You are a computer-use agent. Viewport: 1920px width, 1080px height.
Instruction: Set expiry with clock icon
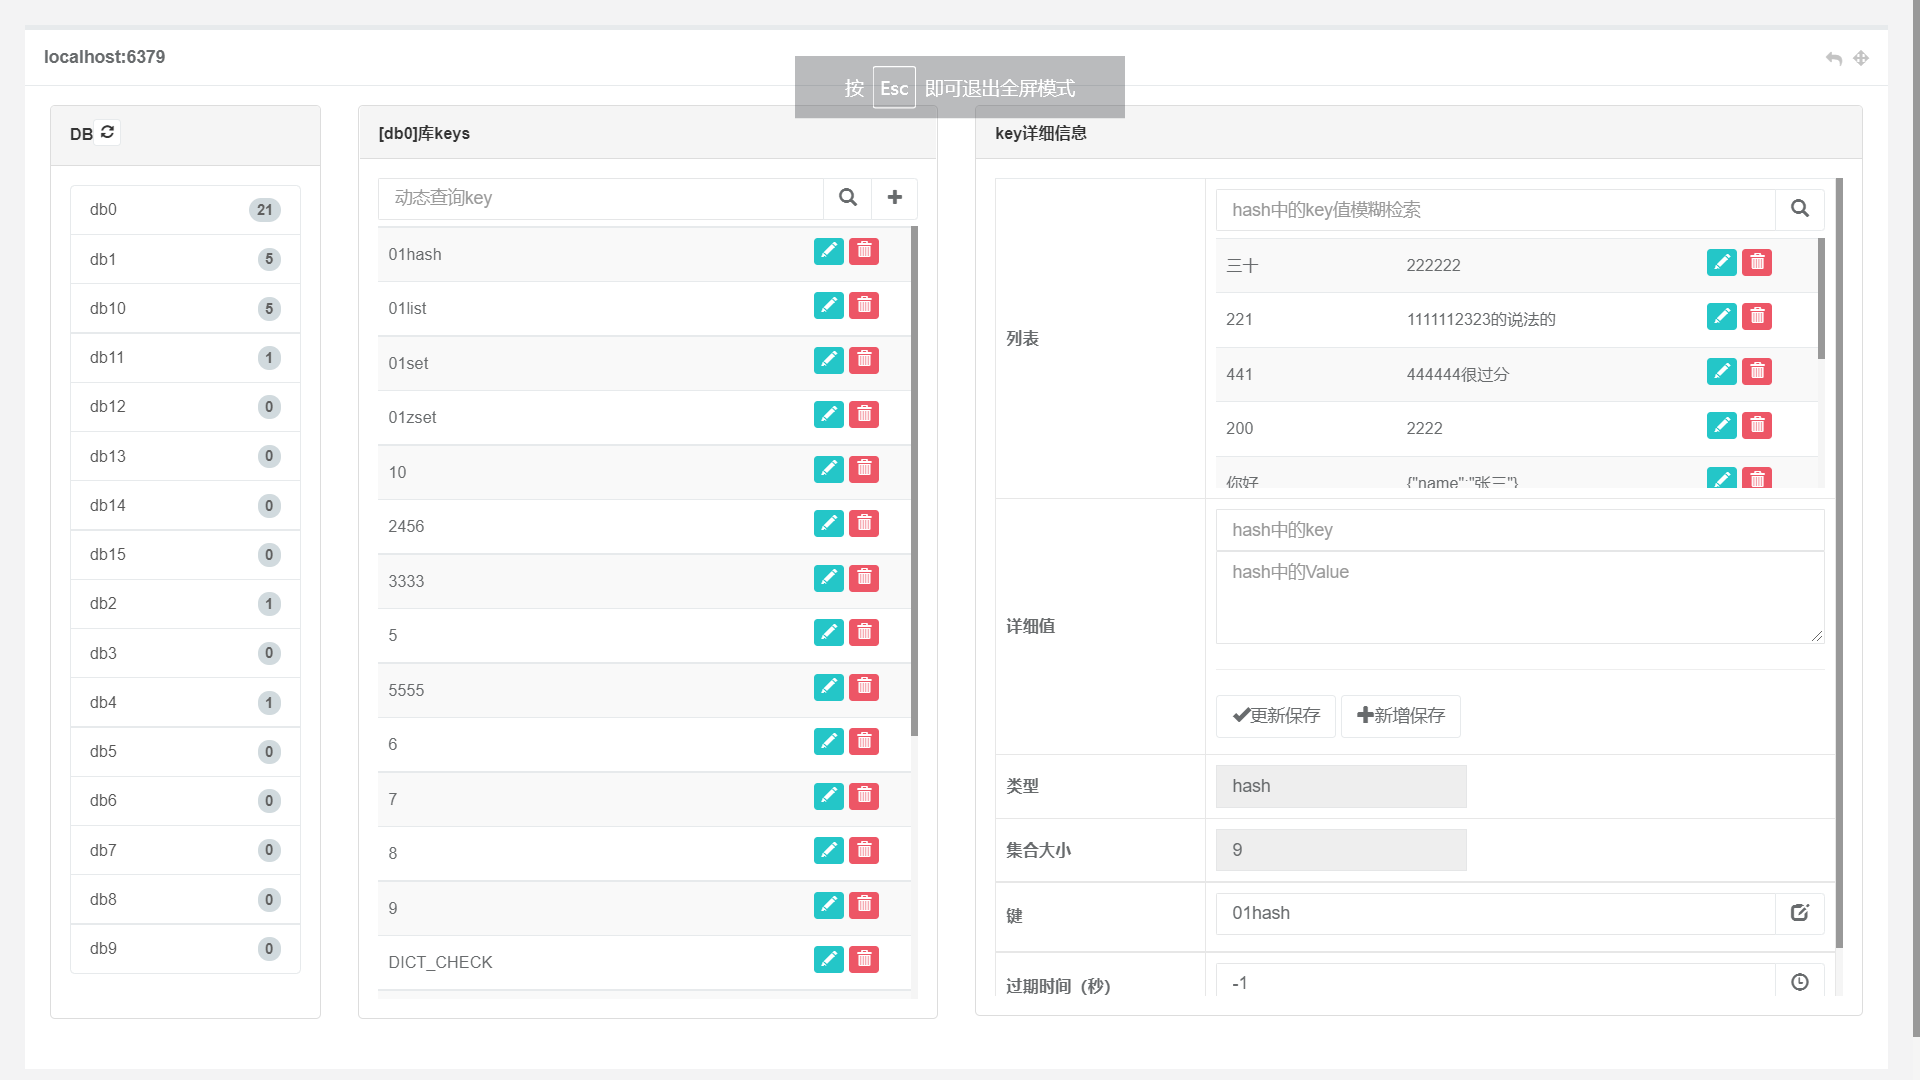click(x=1800, y=982)
